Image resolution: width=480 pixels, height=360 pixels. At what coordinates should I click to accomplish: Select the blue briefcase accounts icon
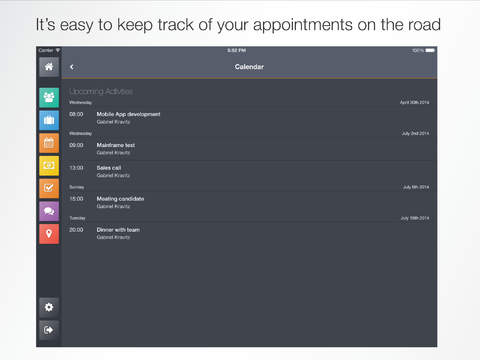pyautogui.click(x=49, y=120)
